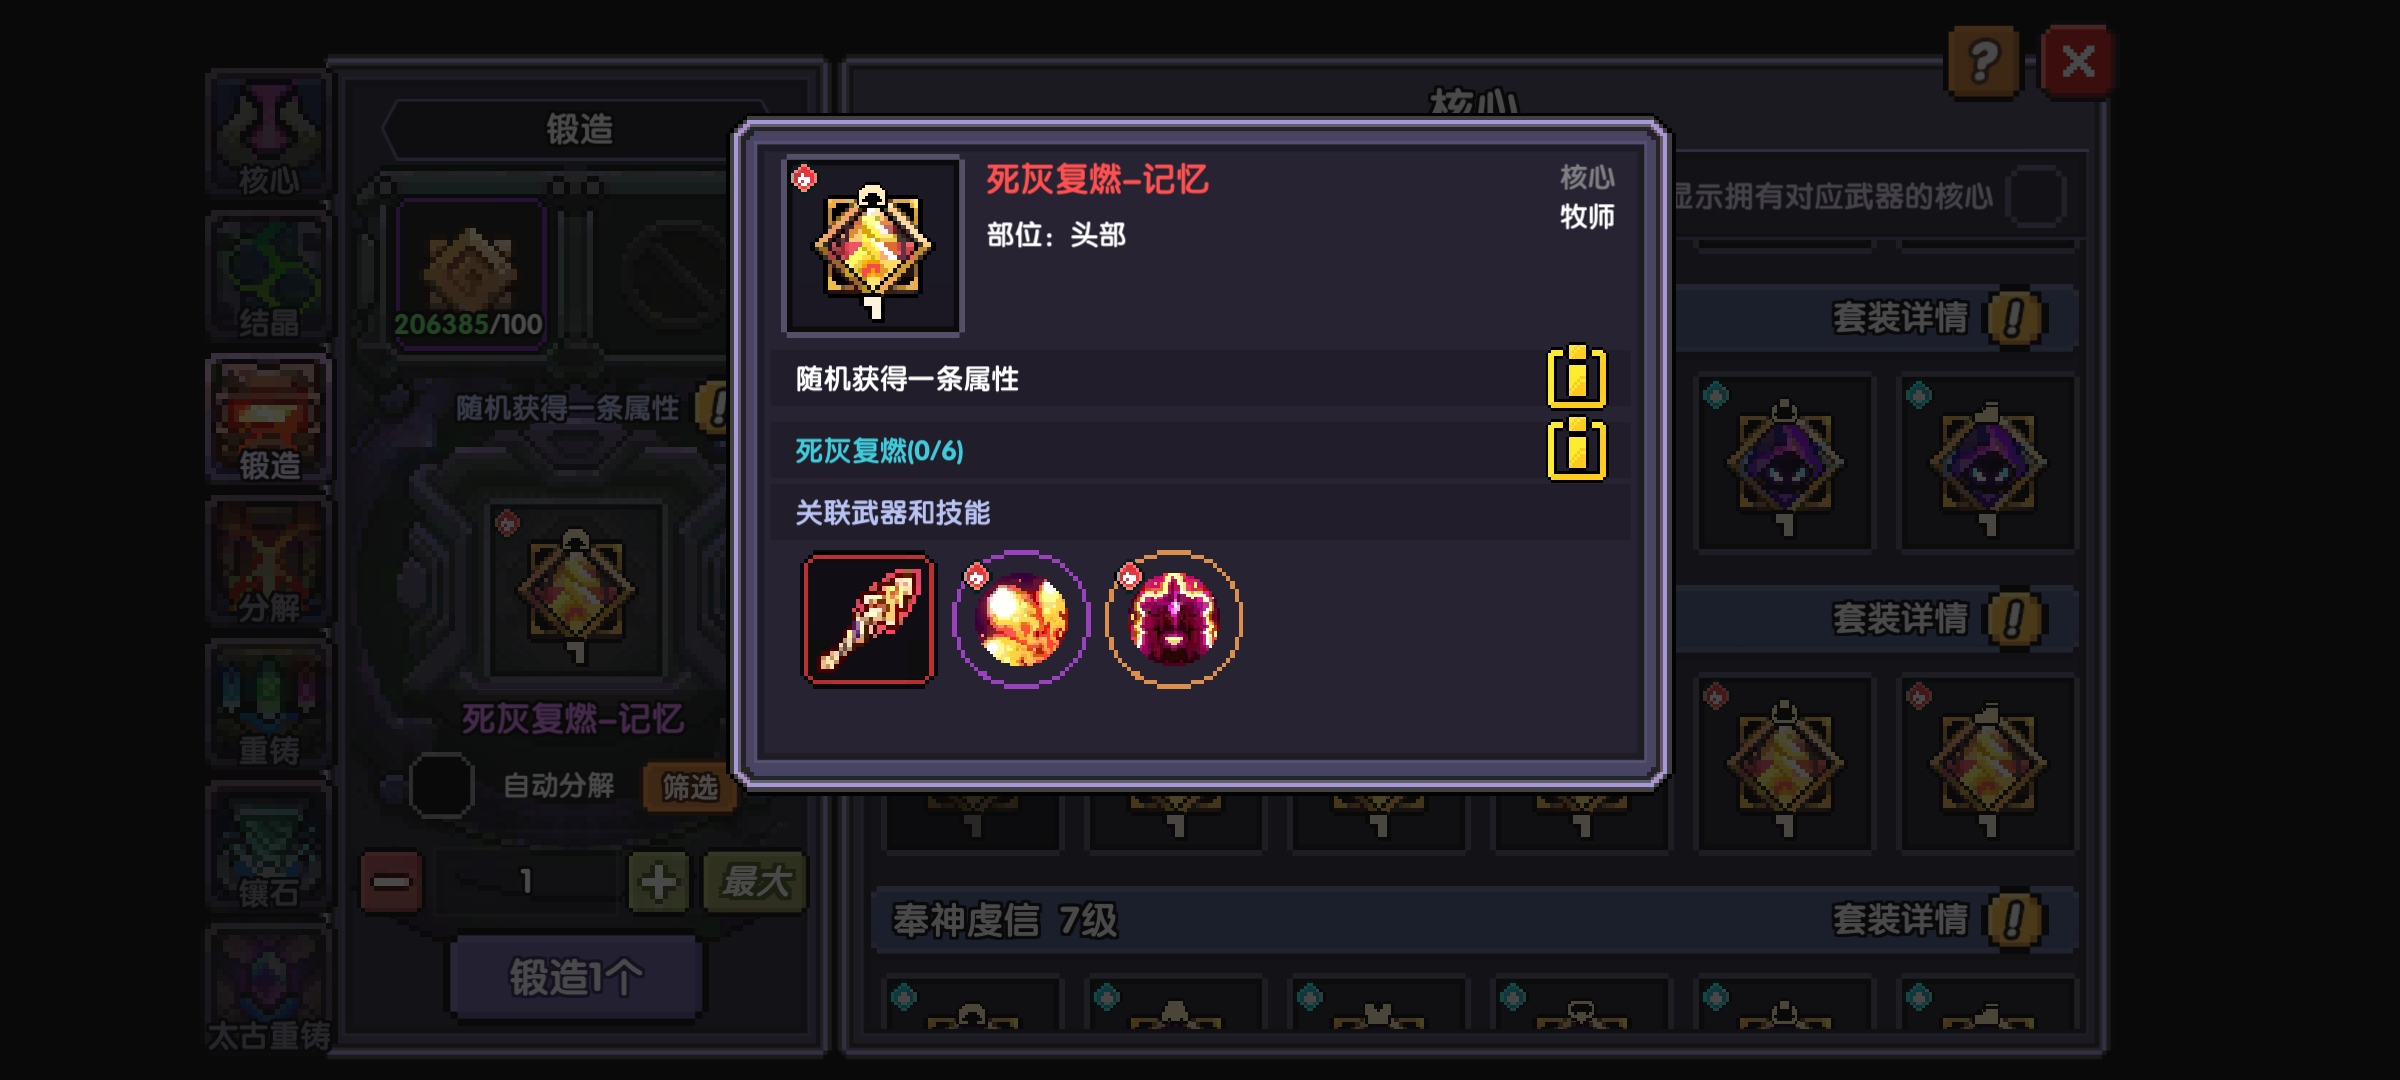This screenshot has height=1080, width=2400.
Task: Open the 重铸 sidebar tab
Action: [269, 706]
